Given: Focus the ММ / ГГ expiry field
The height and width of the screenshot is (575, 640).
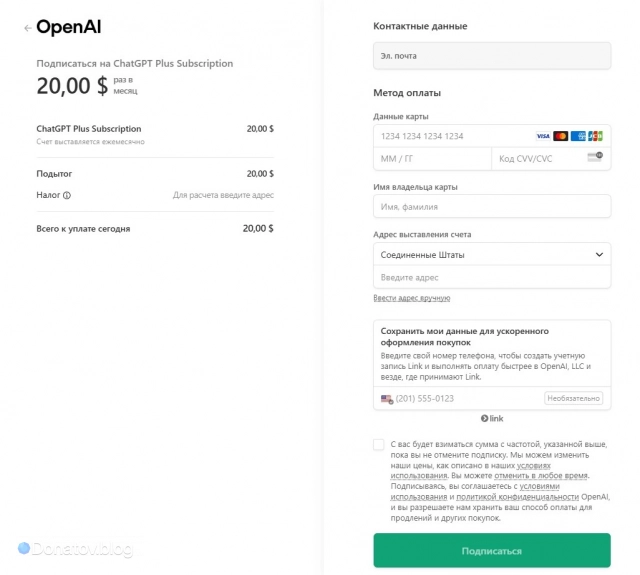Looking at the screenshot, I should (432, 158).
